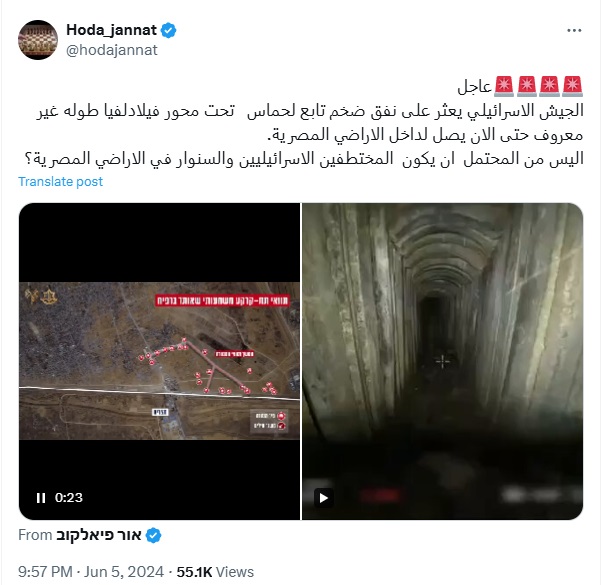Image resolution: width=602 pixels, height=585 pixels.
Task: Click the Hoda_jannat profile avatar
Action: pos(38,40)
